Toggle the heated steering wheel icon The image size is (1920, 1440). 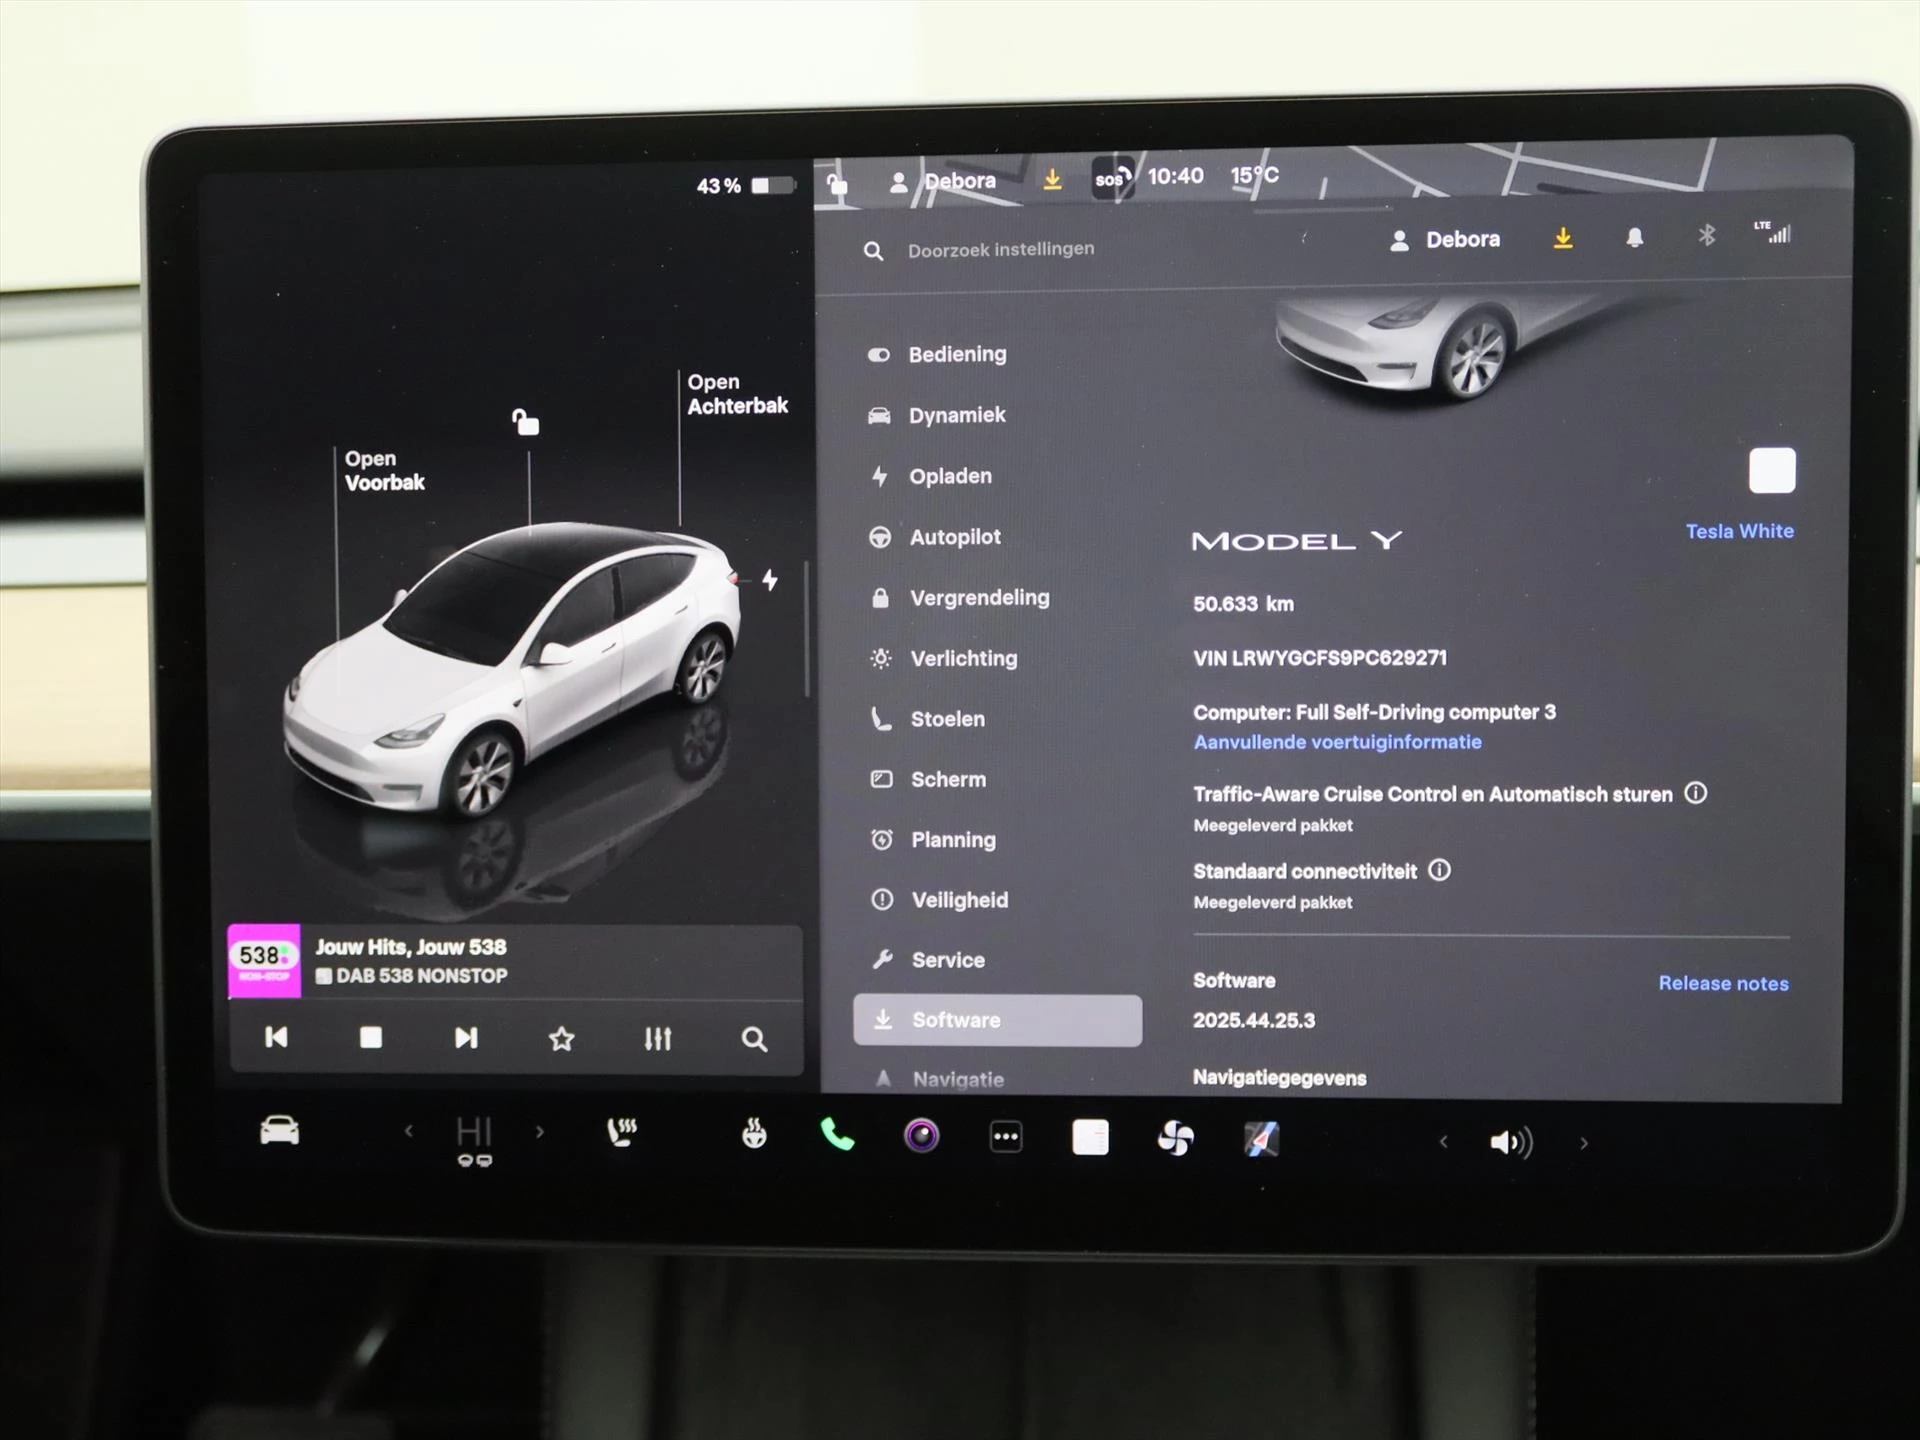pyautogui.click(x=754, y=1134)
